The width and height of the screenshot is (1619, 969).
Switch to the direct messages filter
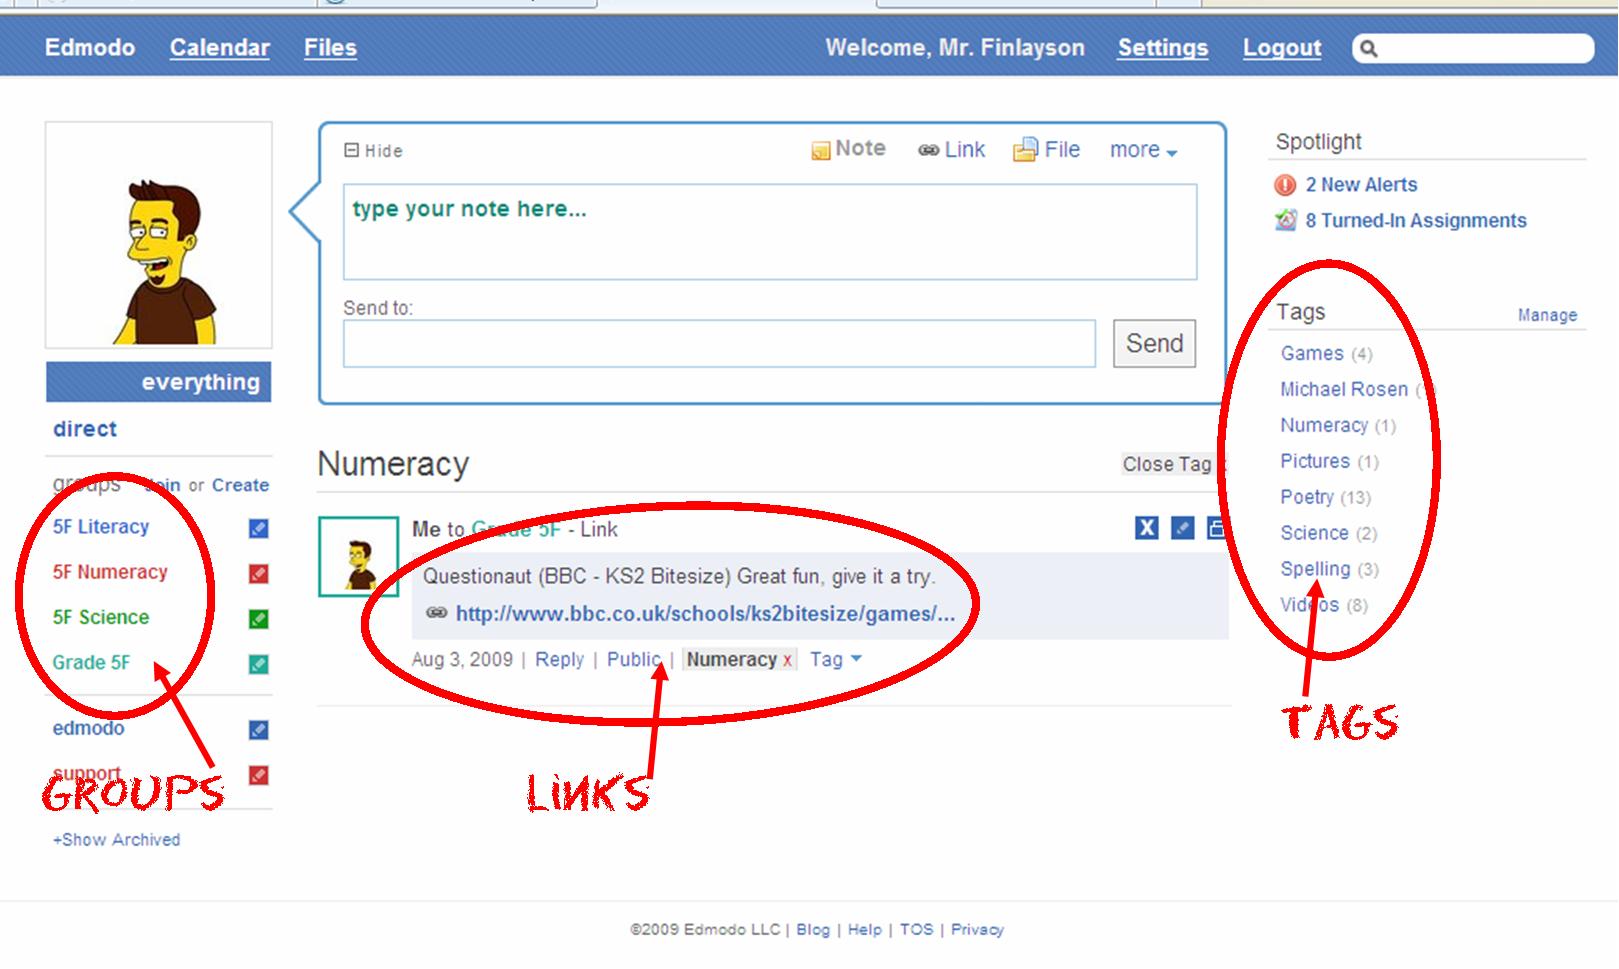click(85, 429)
